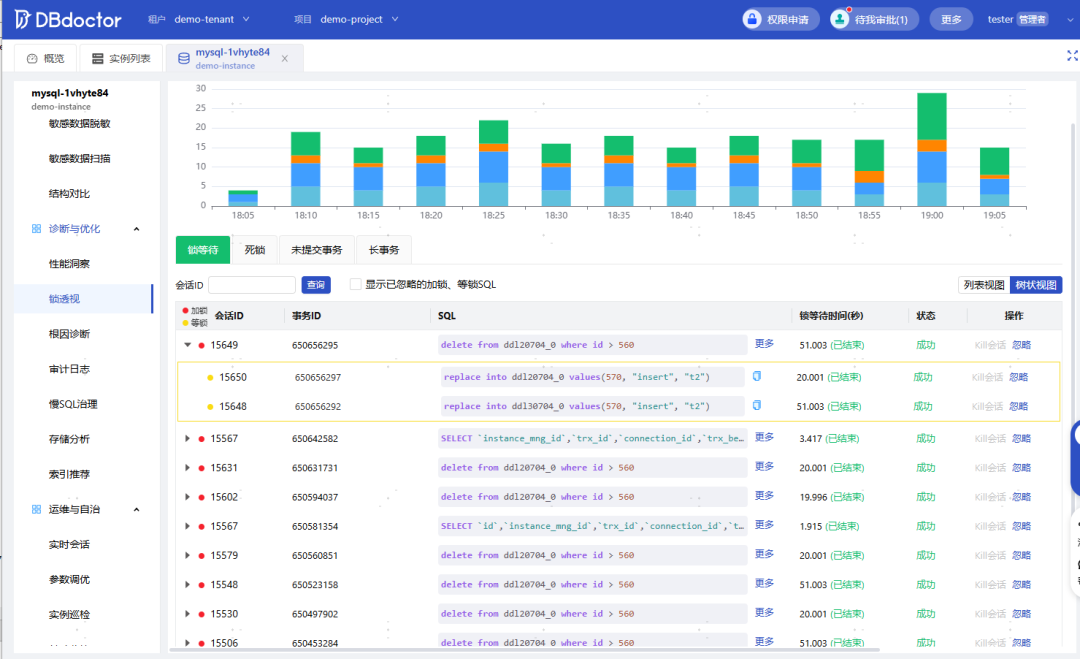
Task: Click the lock icon on 权限申请
Action: coord(752,19)
